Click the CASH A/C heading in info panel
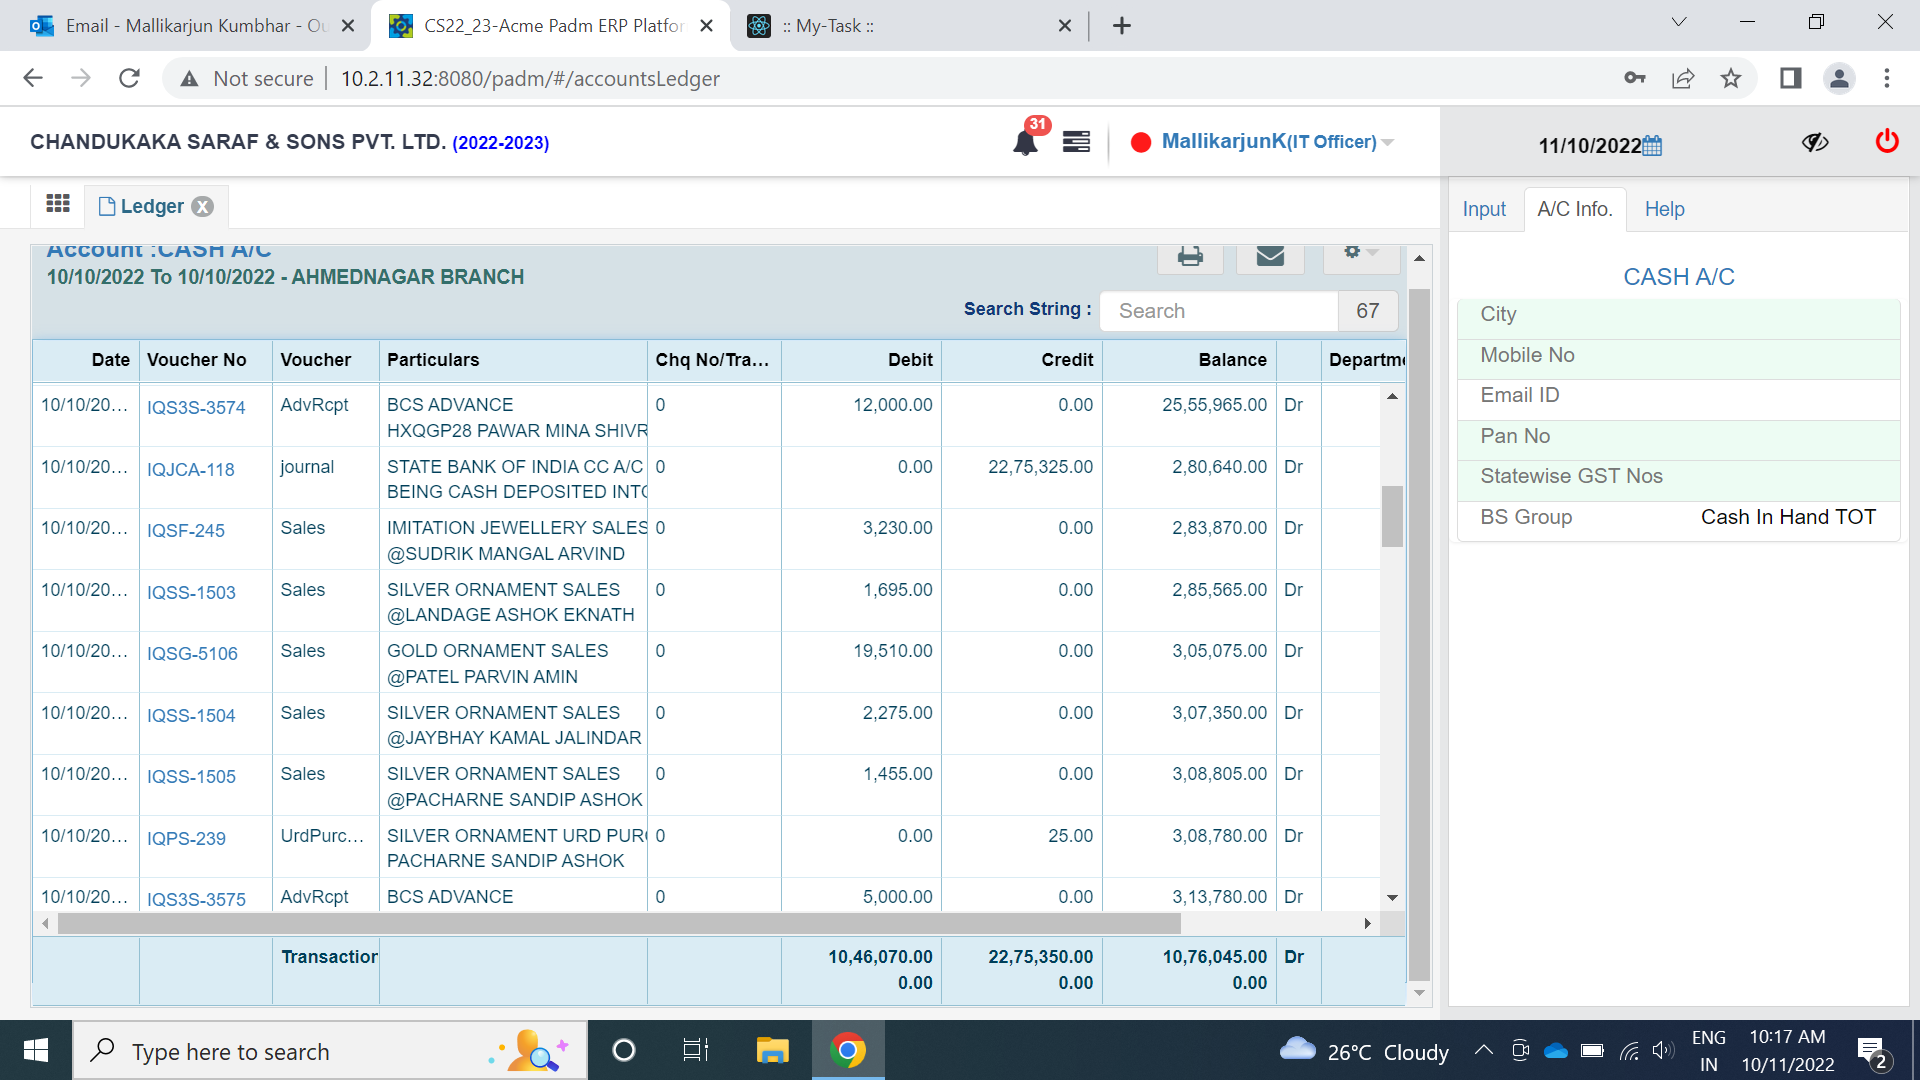 1678,277
